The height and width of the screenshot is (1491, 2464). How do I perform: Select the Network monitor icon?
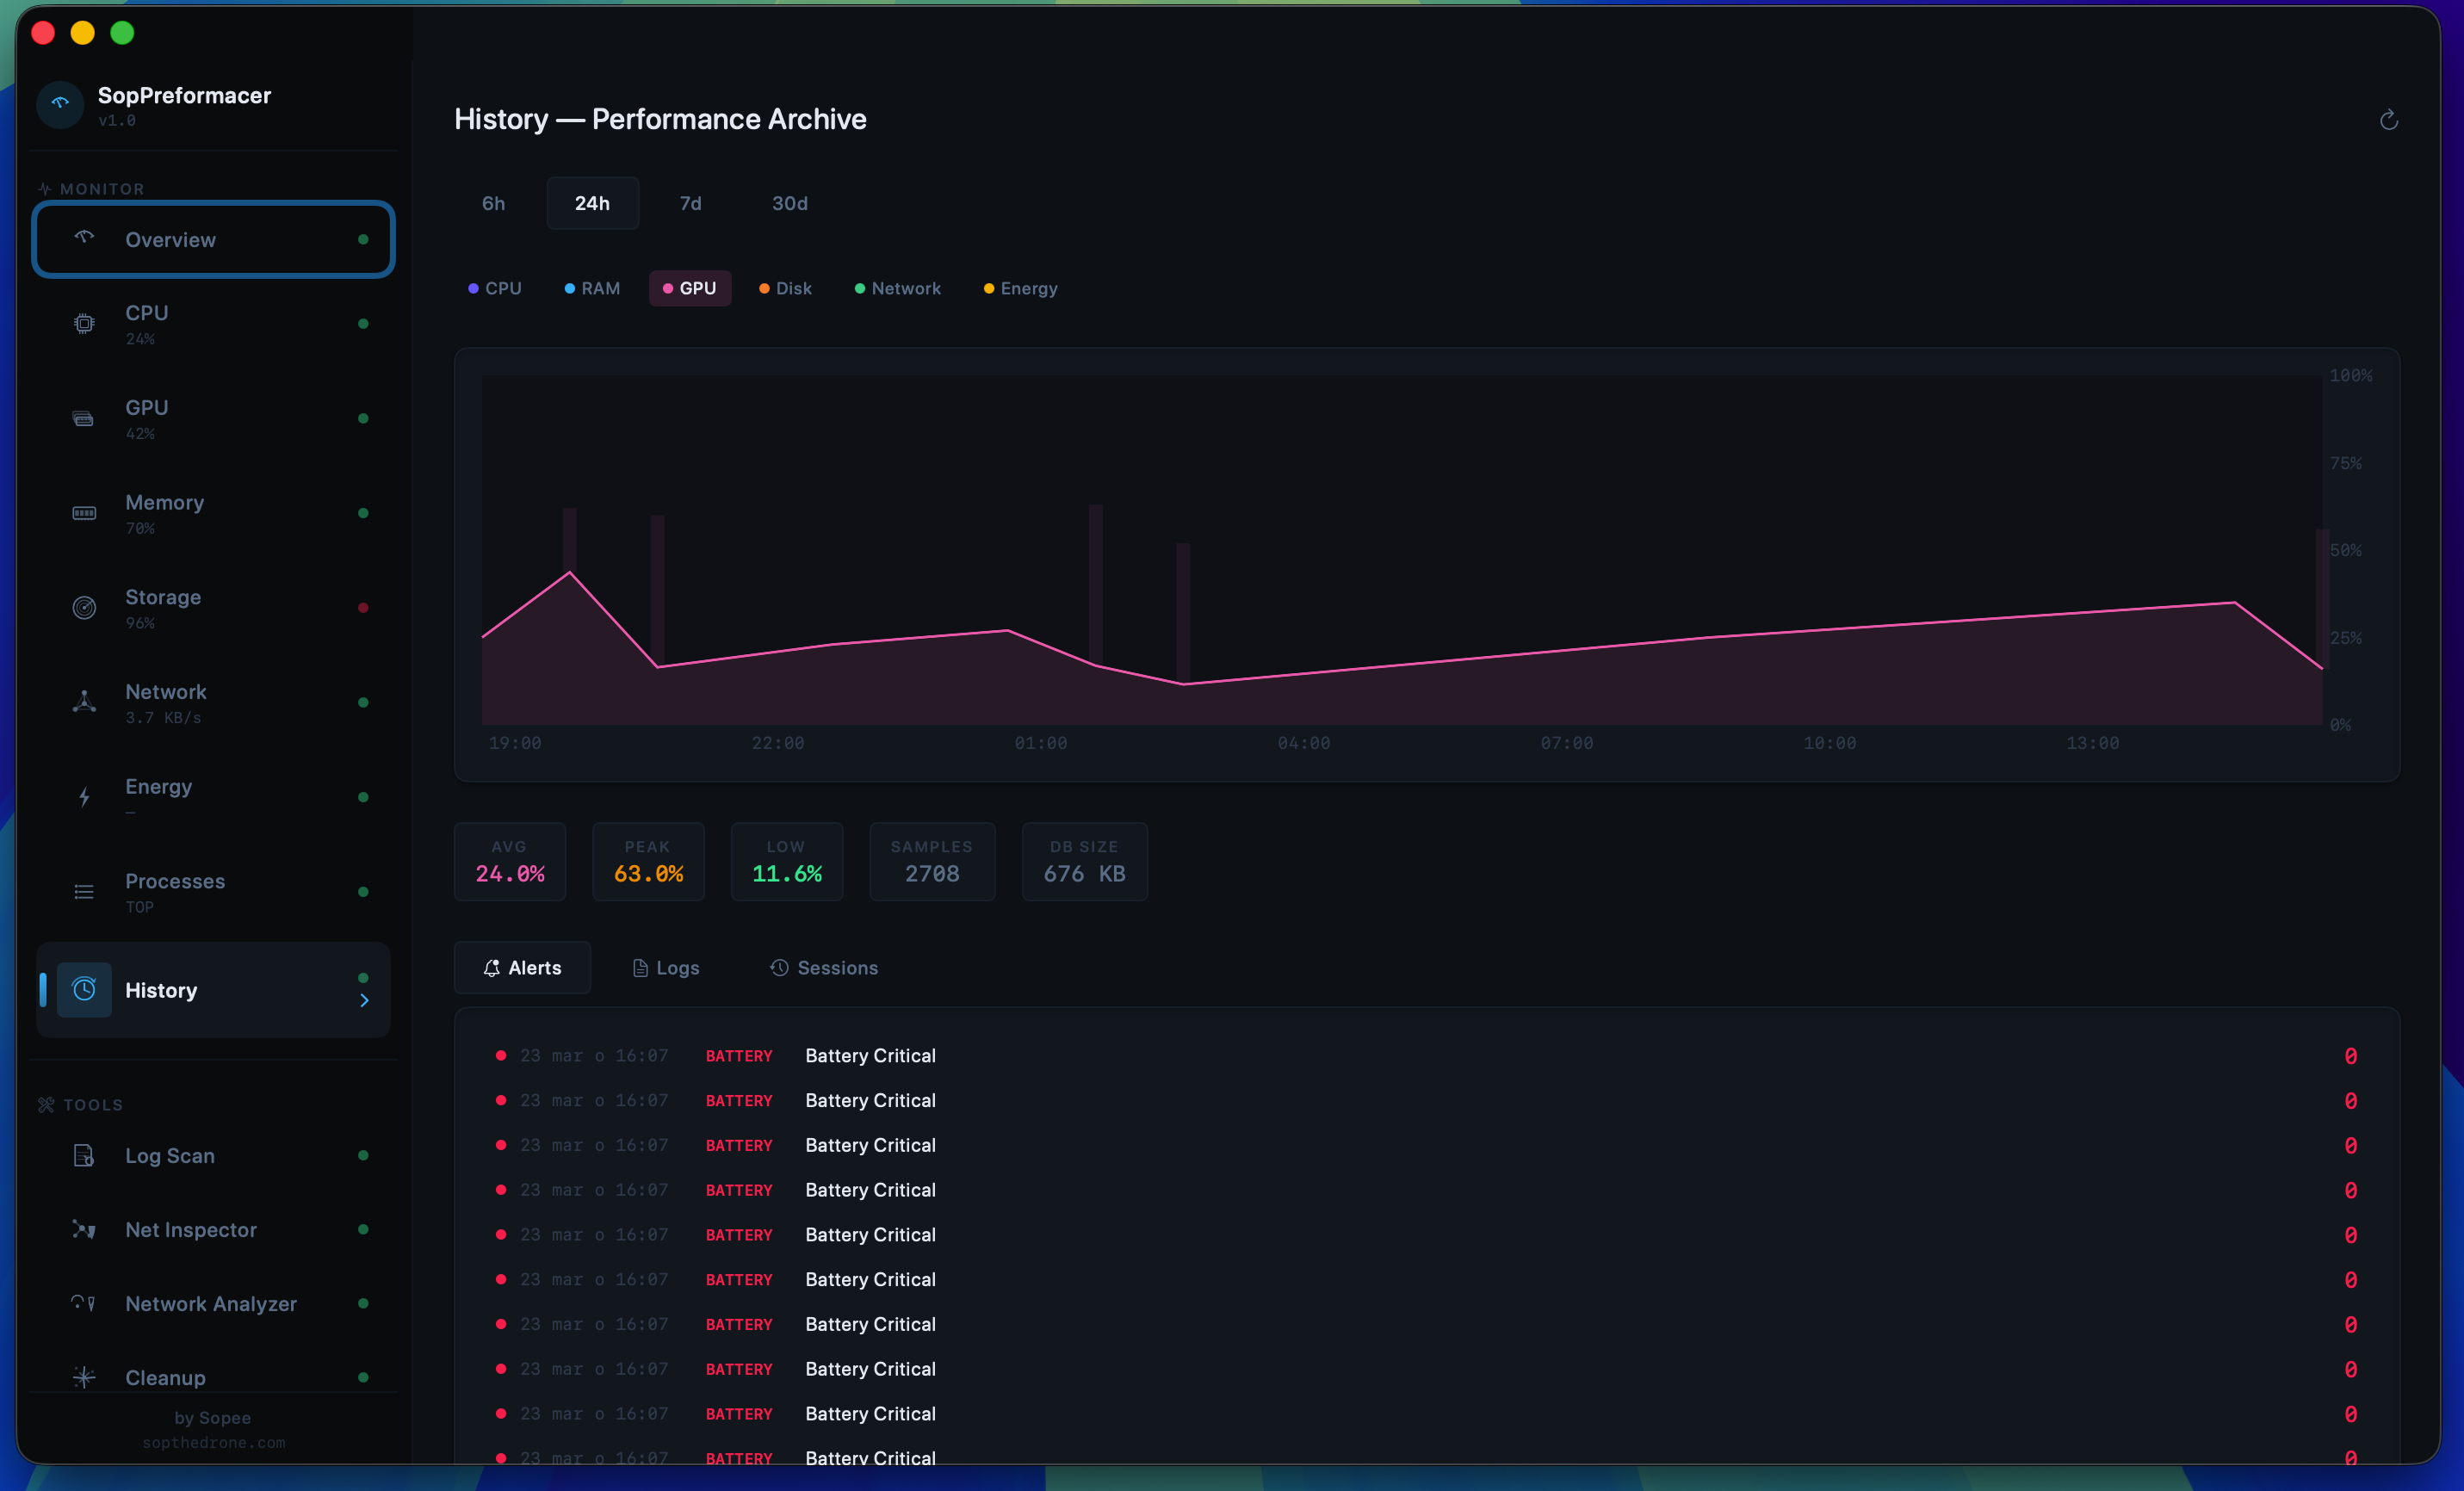(x=84, y=701)
